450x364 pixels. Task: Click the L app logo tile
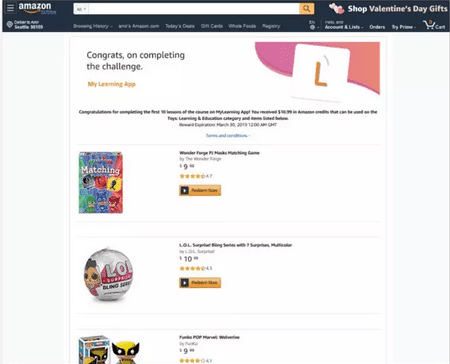[320, 72]
